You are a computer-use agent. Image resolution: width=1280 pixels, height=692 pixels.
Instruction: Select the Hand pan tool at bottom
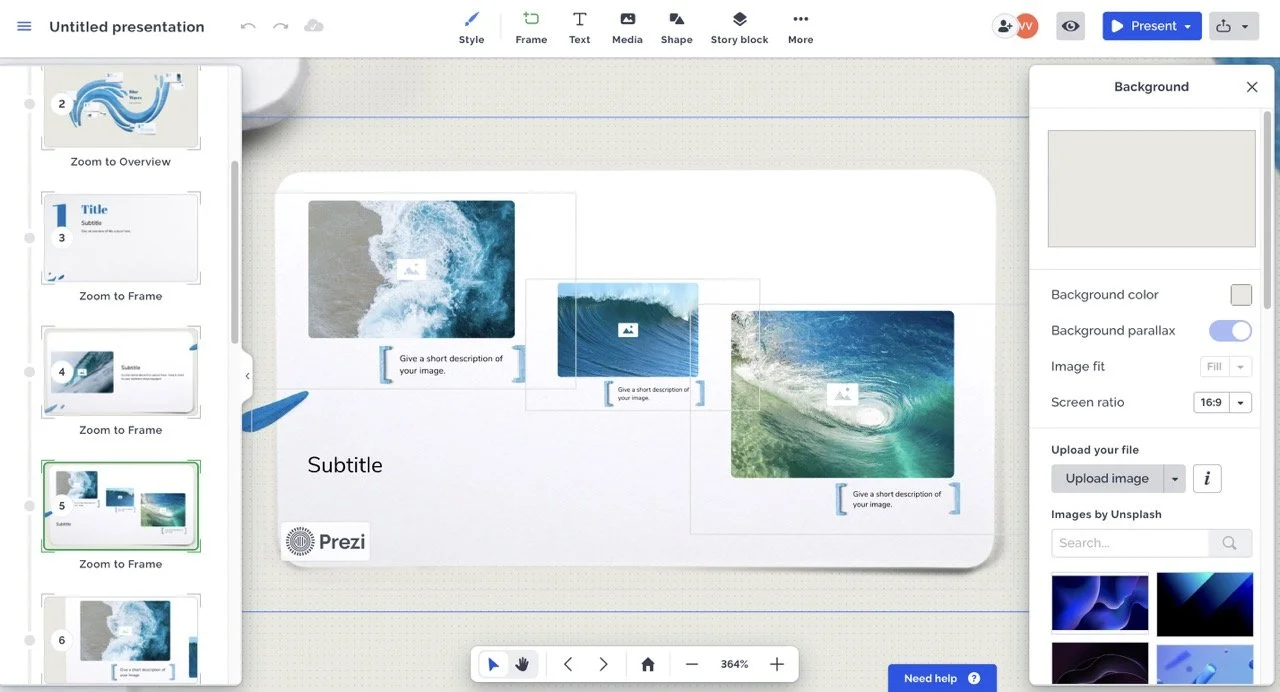point(521,663)
